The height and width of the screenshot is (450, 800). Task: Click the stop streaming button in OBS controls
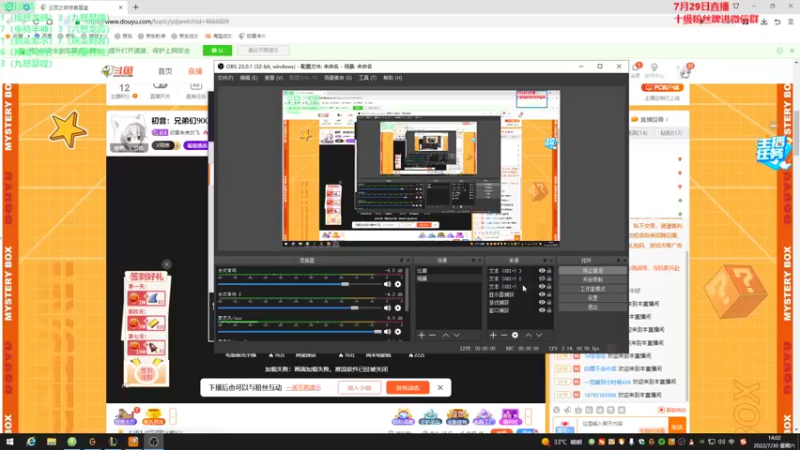592,271
